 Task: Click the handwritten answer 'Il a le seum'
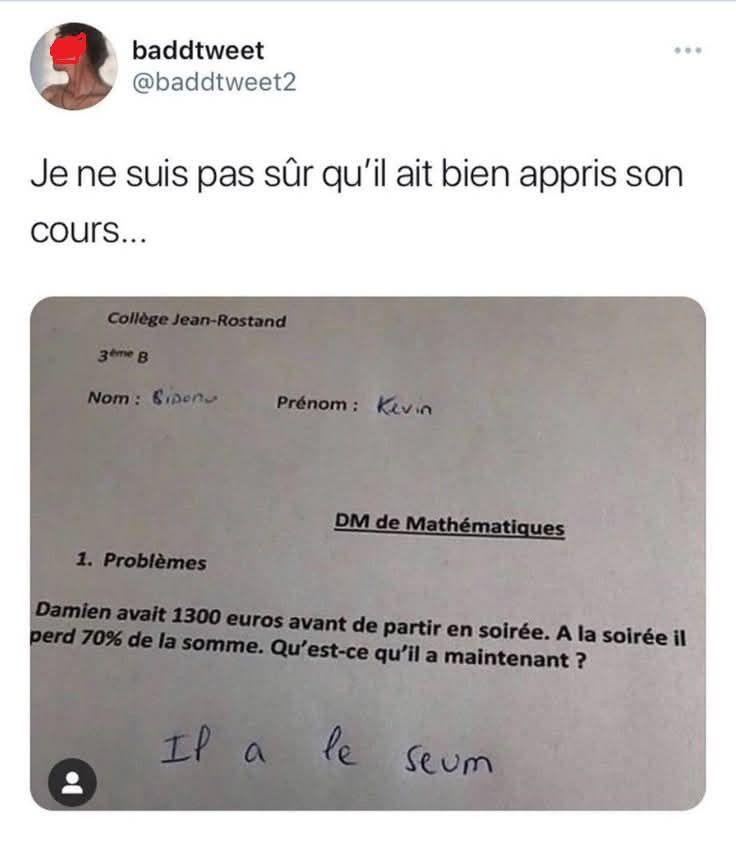tap(327, 747)
